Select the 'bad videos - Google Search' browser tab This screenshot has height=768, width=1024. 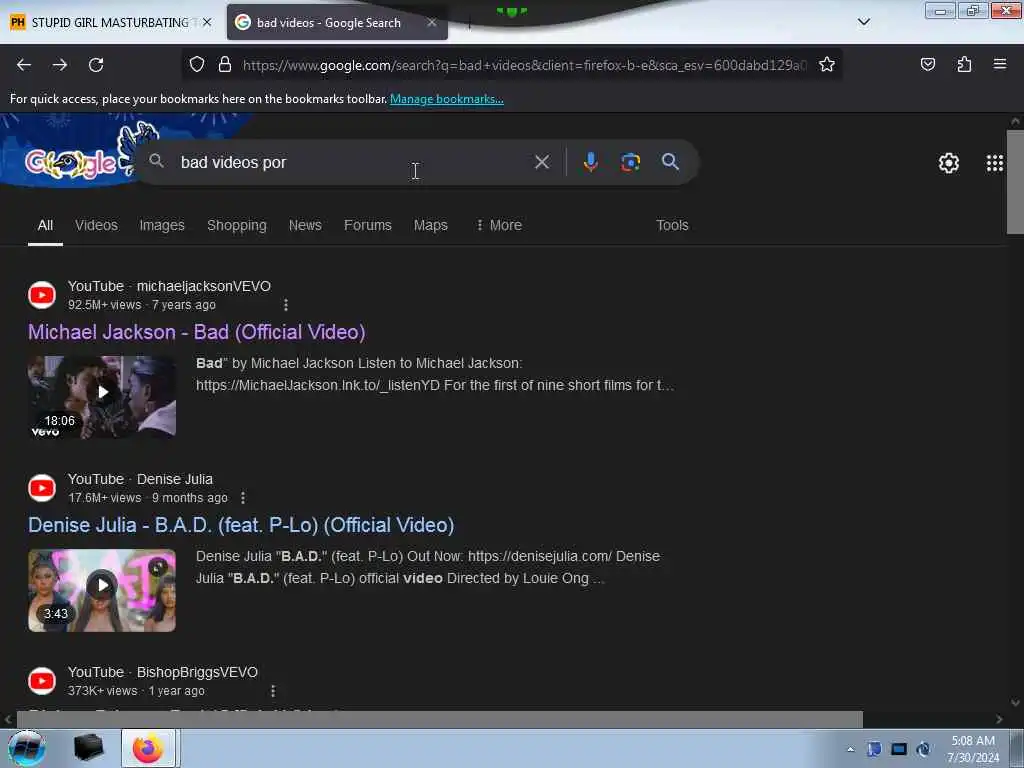click(337, 23)
